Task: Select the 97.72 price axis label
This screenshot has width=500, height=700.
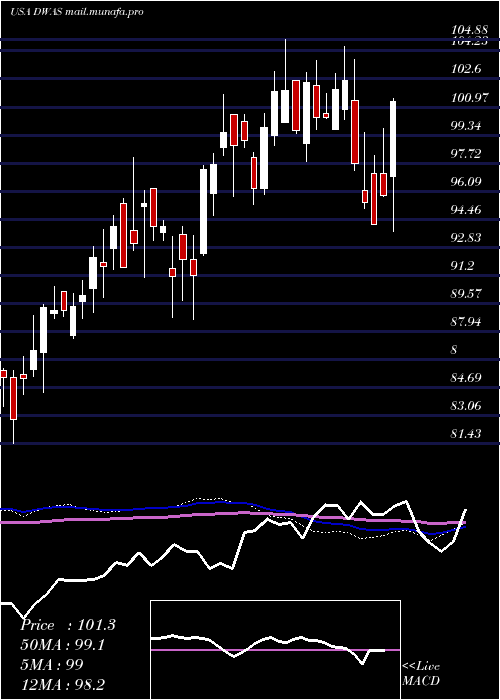Action: 467,154
